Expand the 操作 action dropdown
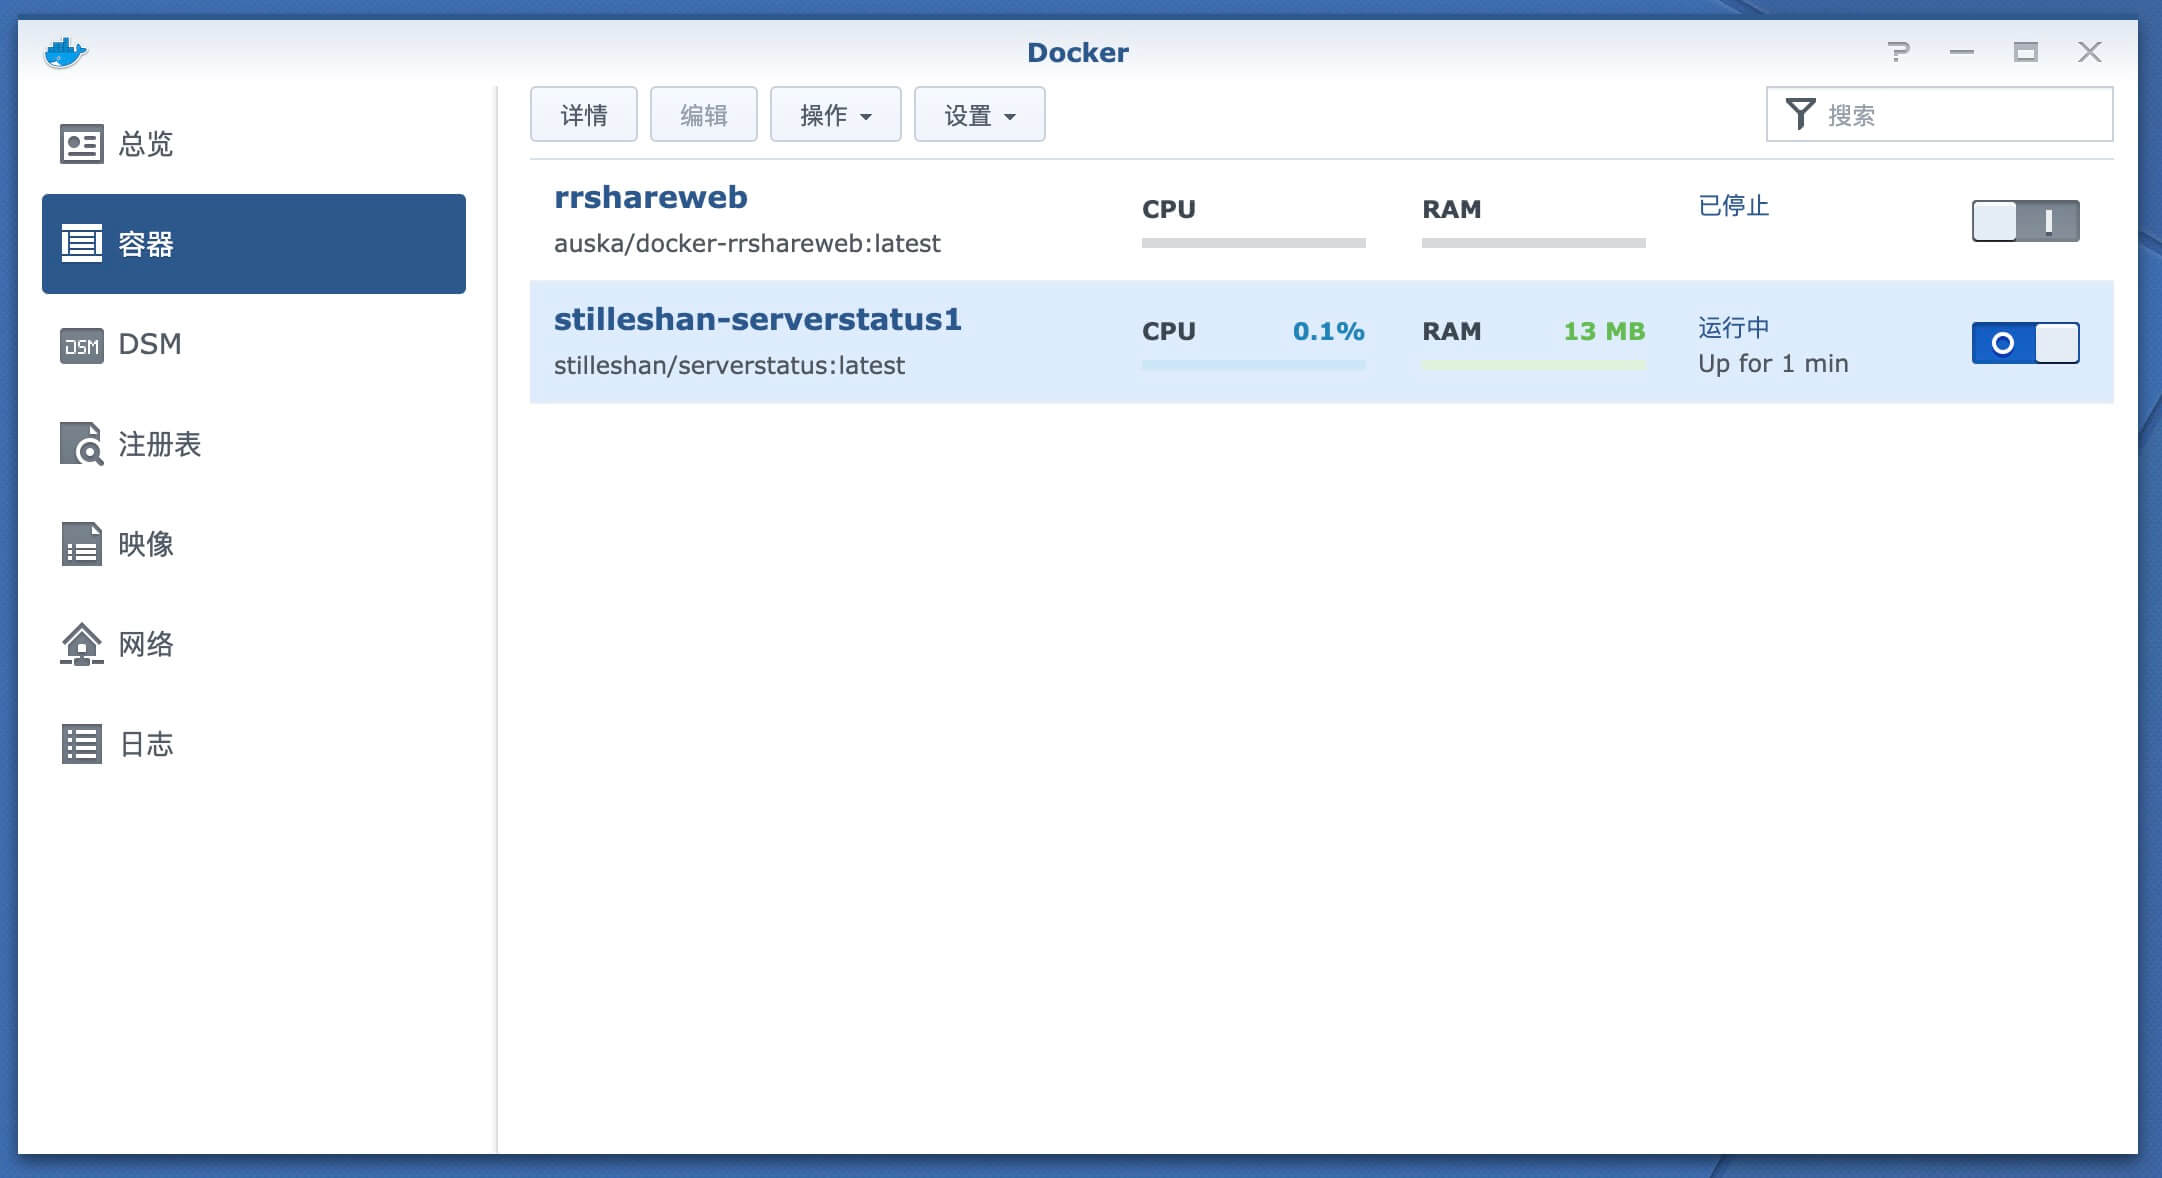Screen dimensions: 2162x1178 [x=835, y=115]
